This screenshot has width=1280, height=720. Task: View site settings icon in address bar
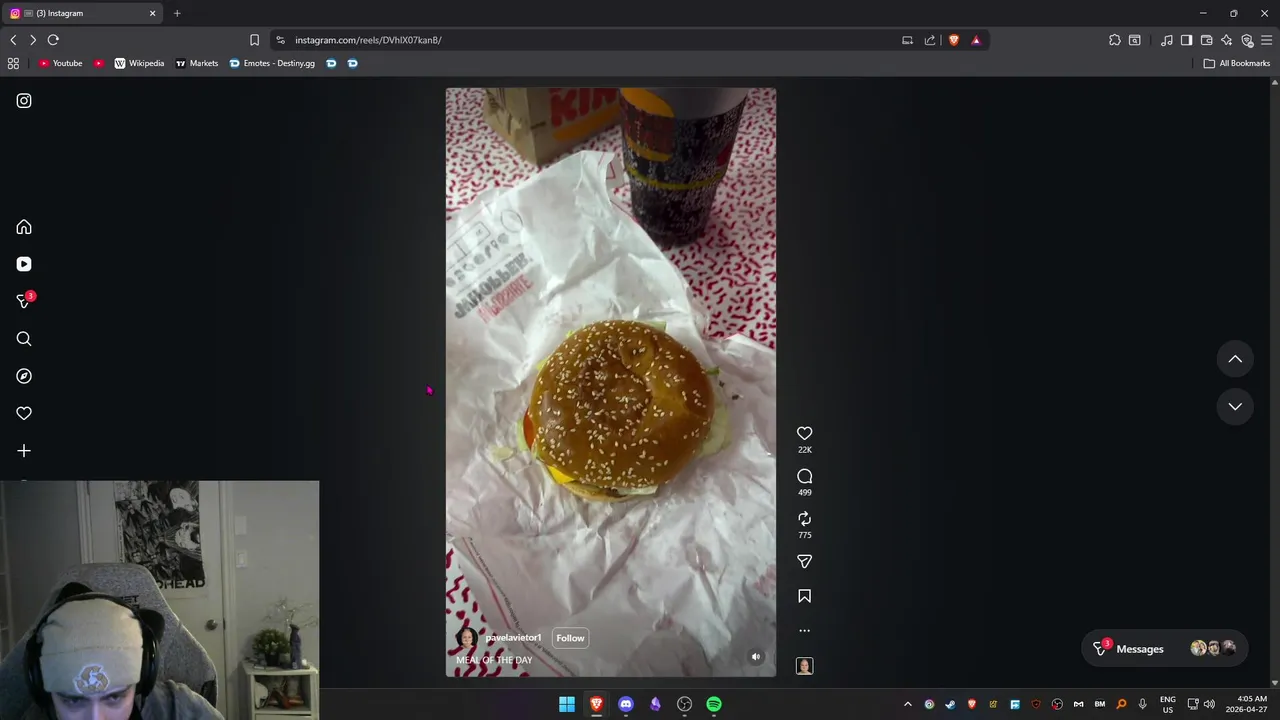tap(280, 40)
